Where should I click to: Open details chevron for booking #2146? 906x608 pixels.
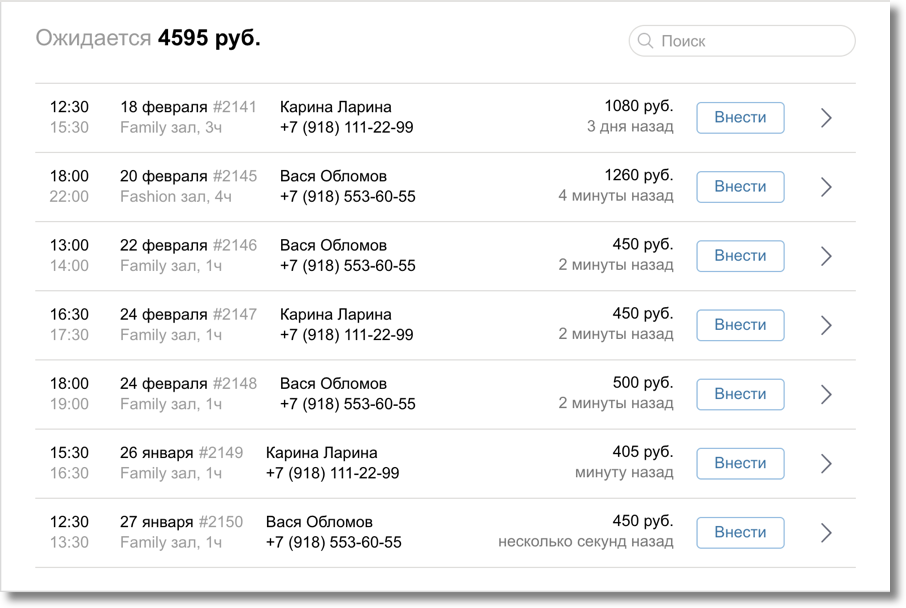pyautogui.click(x=826, y=256)
